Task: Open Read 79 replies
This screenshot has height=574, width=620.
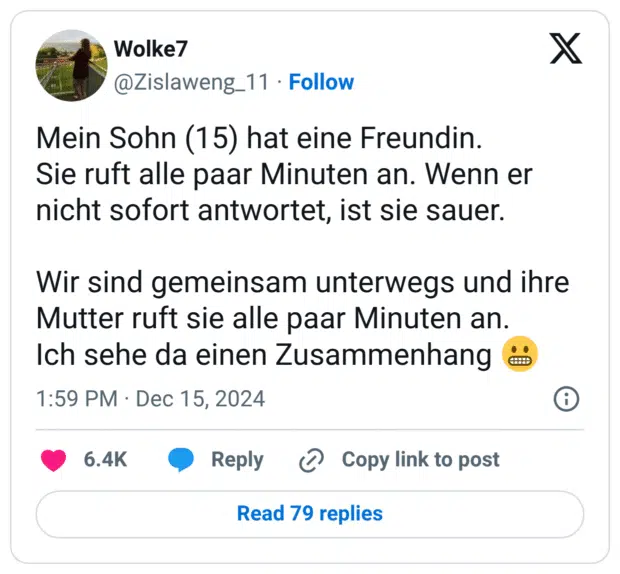Action: 309,514
